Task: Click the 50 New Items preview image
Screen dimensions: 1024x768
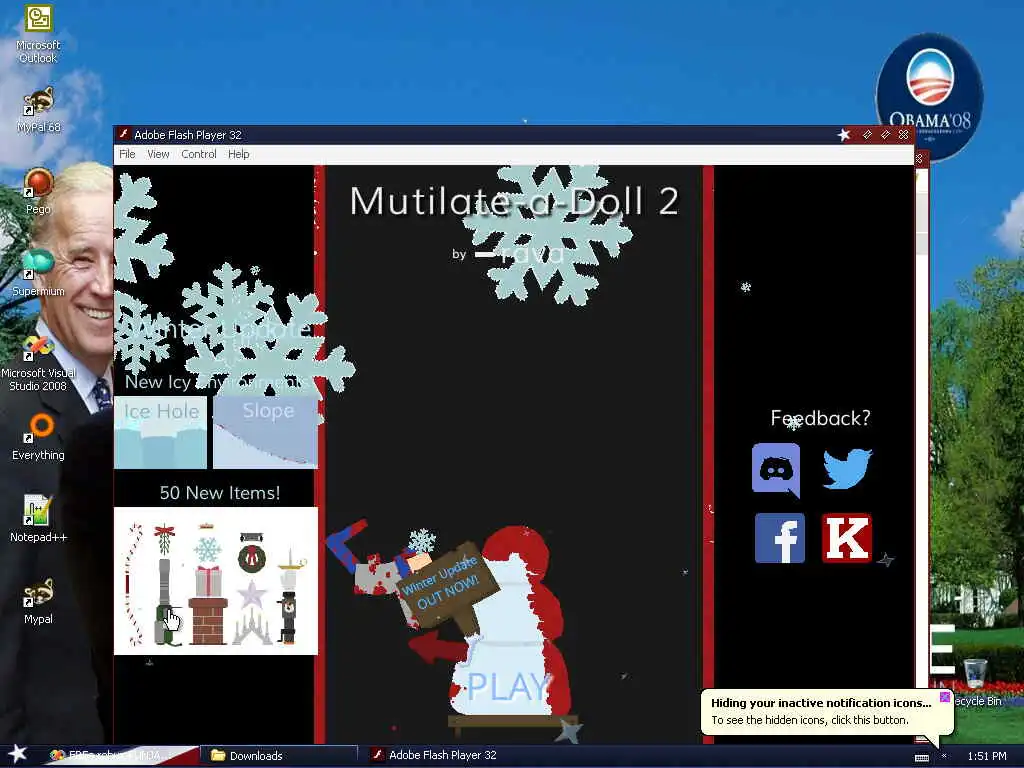Action: click(216, 581)
